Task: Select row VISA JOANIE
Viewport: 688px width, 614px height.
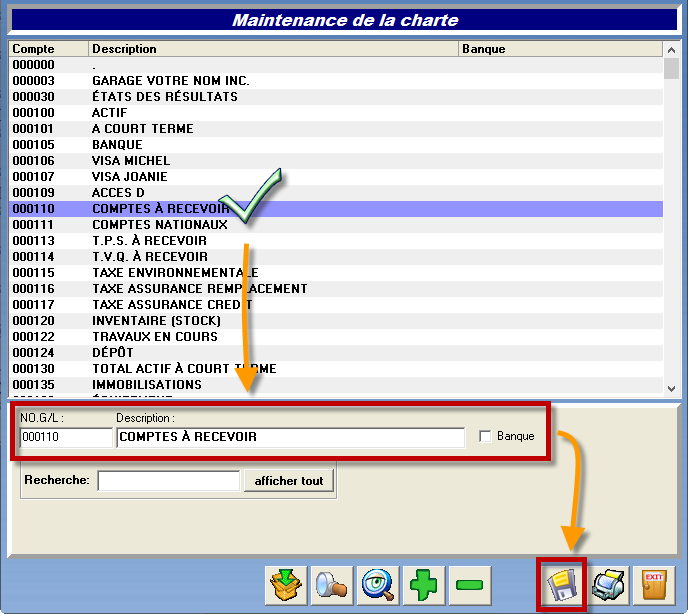Action: point(336,177)
